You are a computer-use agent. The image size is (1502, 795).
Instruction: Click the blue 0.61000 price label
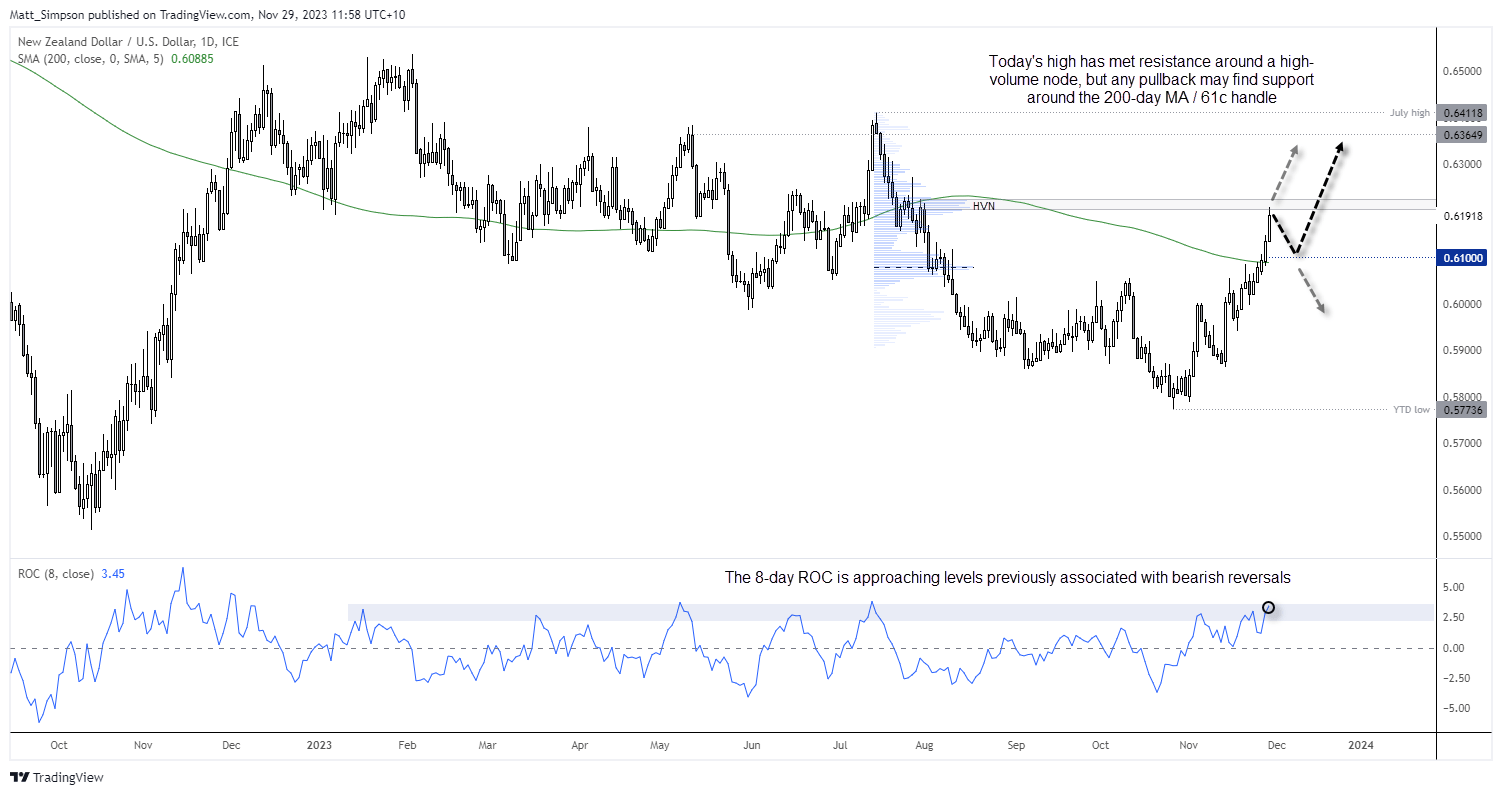point(1462,258)
